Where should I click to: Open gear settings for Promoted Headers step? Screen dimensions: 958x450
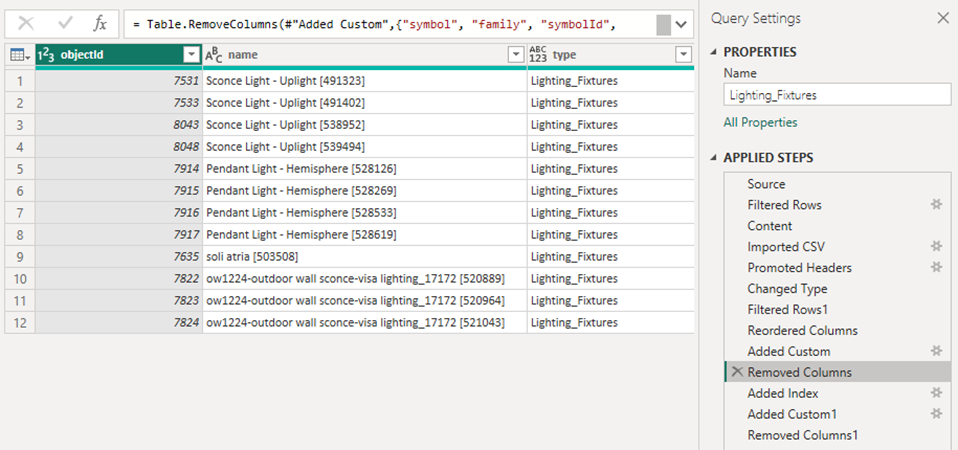936,267
